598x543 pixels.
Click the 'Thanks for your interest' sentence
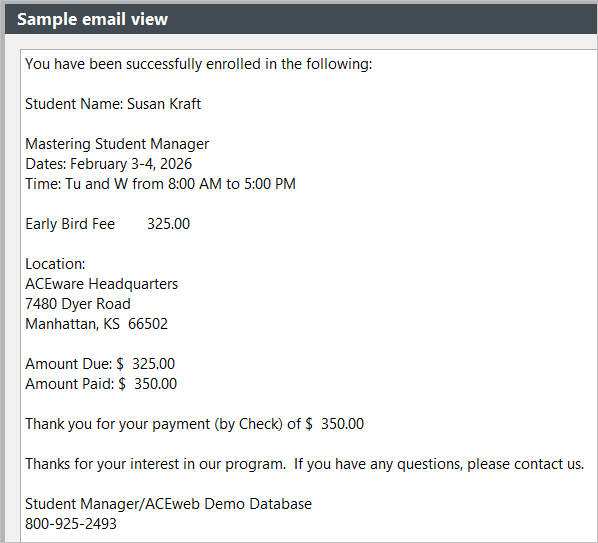click(x=305, y=464)
